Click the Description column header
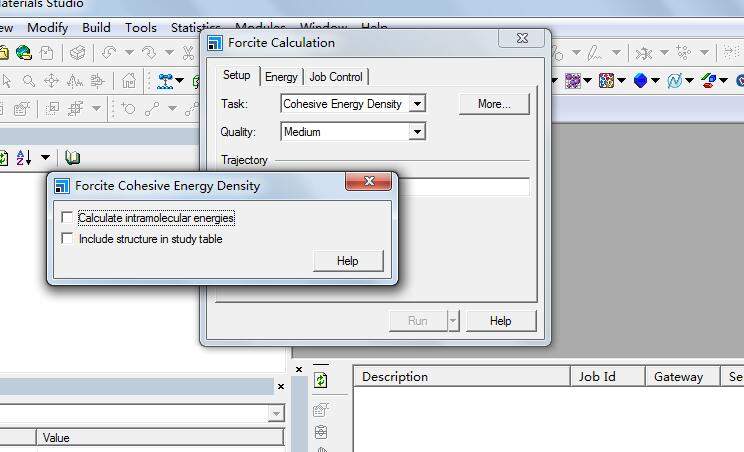744x452 pixels. [x=462, y=377]
